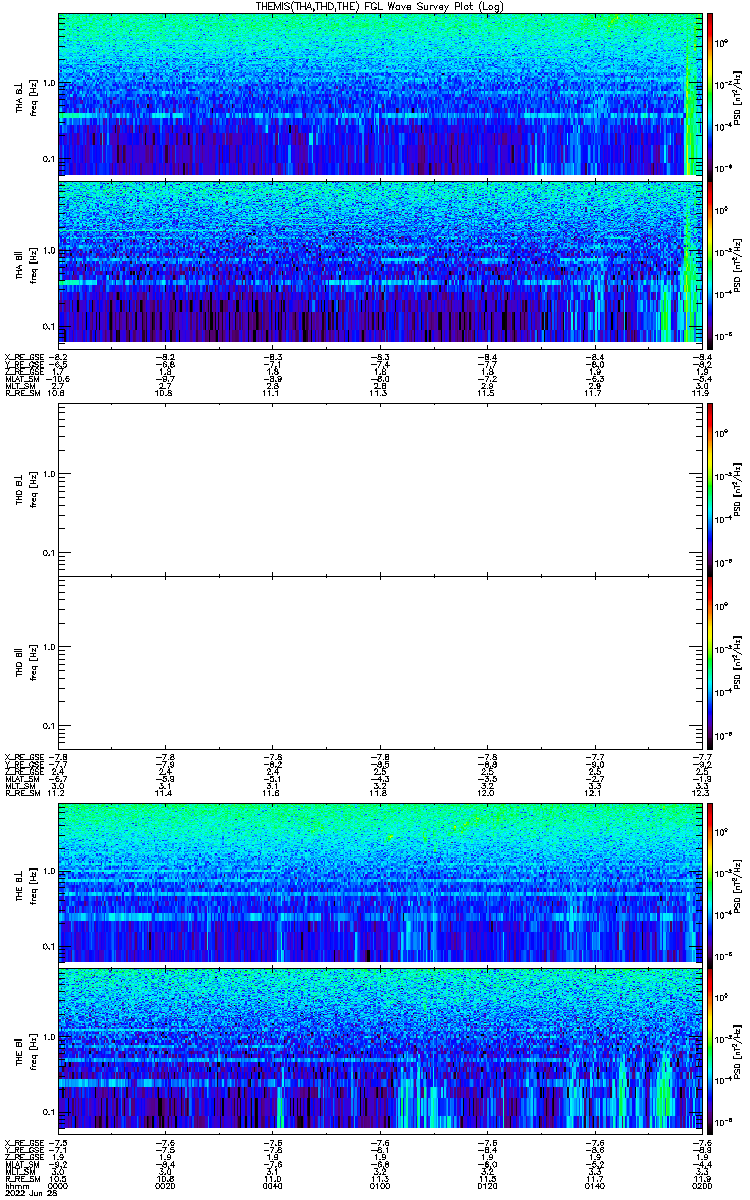Click the THD B-perpendicular PSD color bar

click(x=711, y=489)
